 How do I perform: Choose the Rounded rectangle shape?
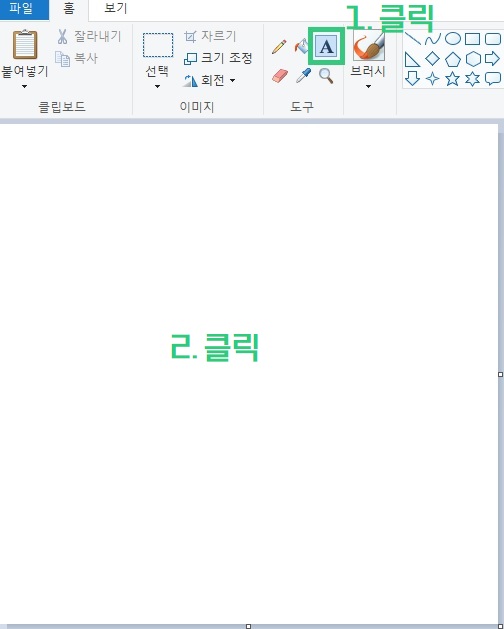(x=493, y=39)
